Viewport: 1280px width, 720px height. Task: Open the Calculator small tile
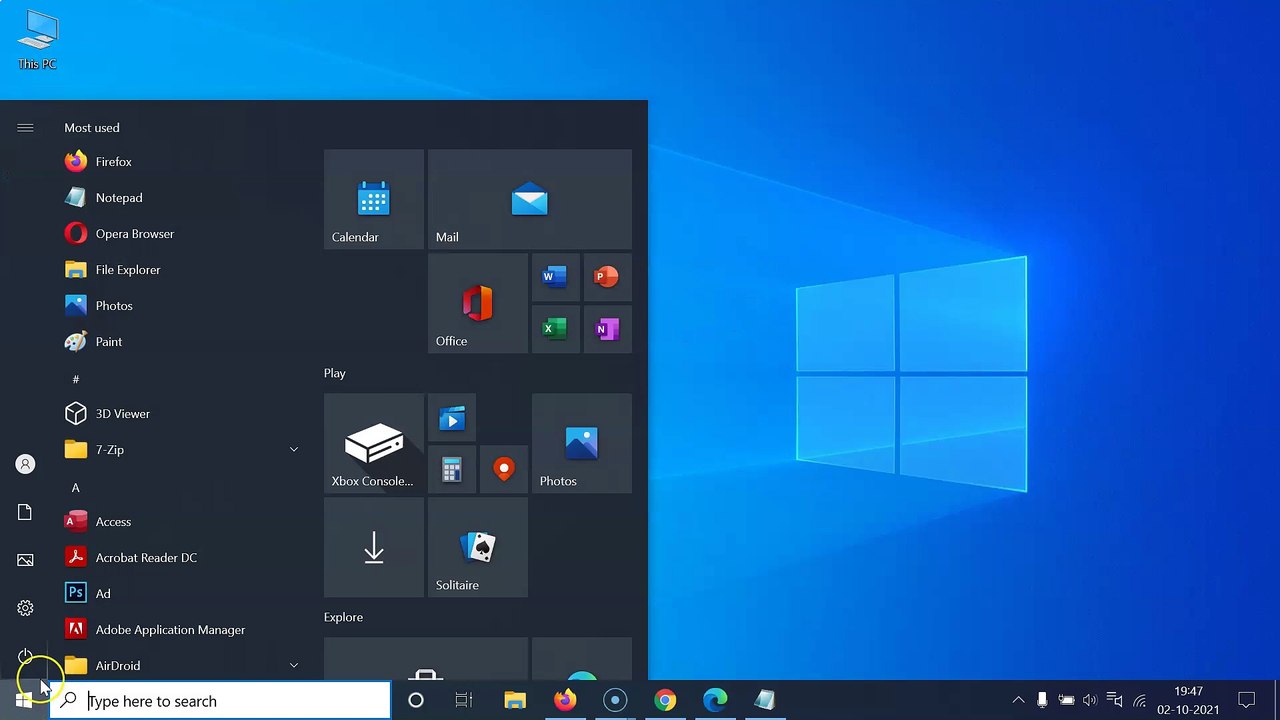pyautogui.click(x=452, y=469)
